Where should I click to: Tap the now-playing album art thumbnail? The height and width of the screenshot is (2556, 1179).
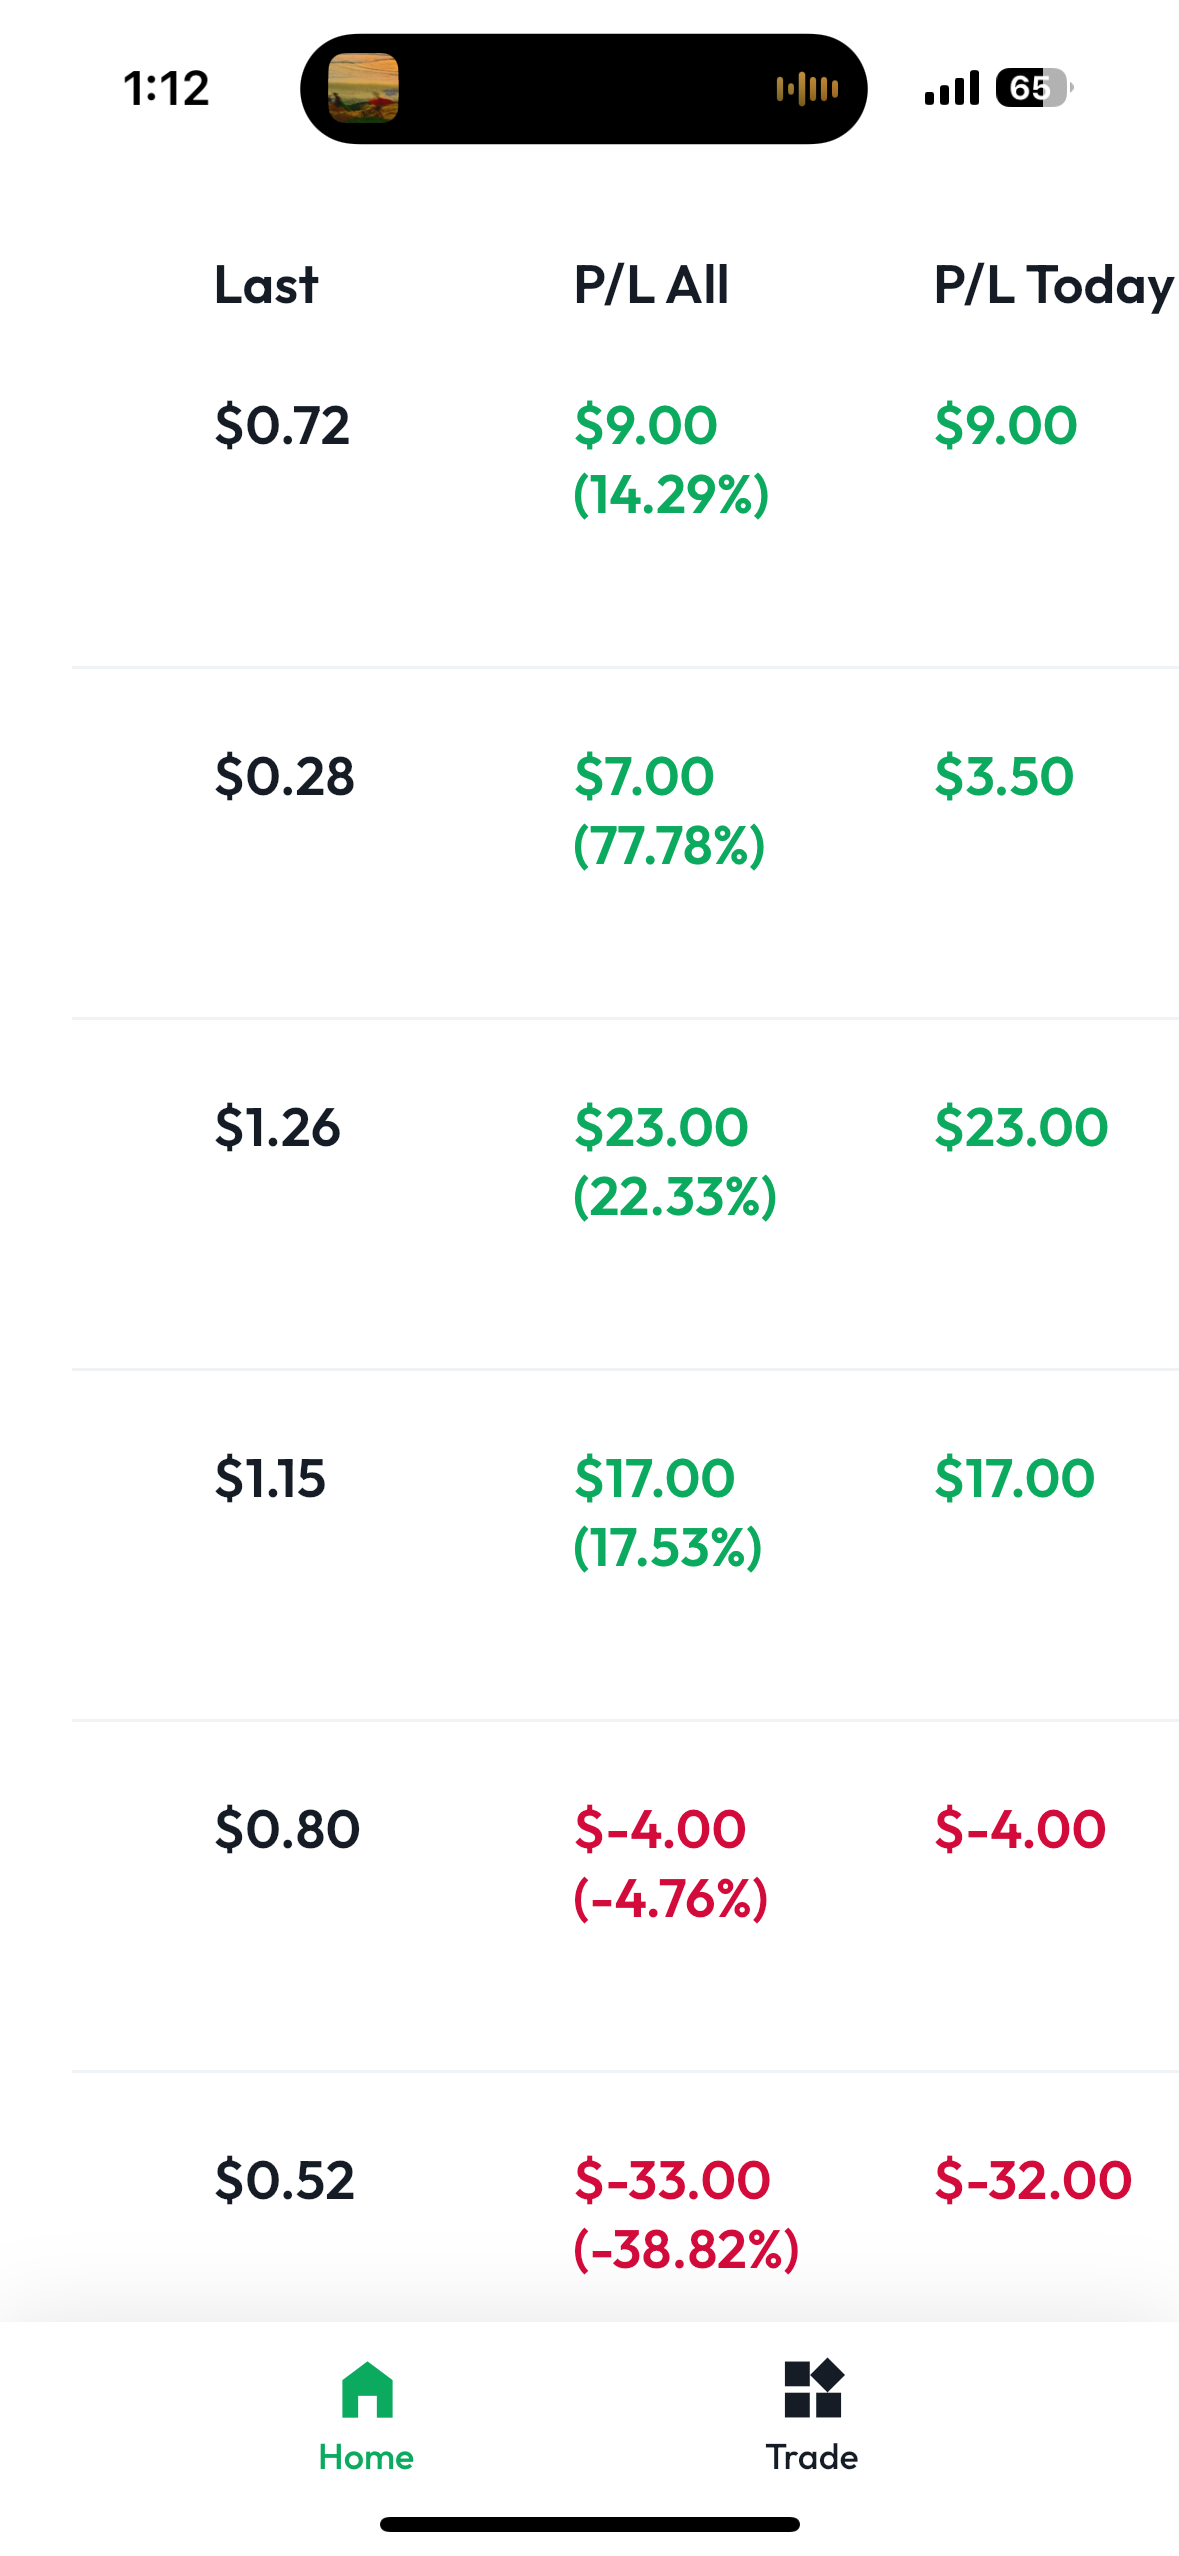click(363, 88)
